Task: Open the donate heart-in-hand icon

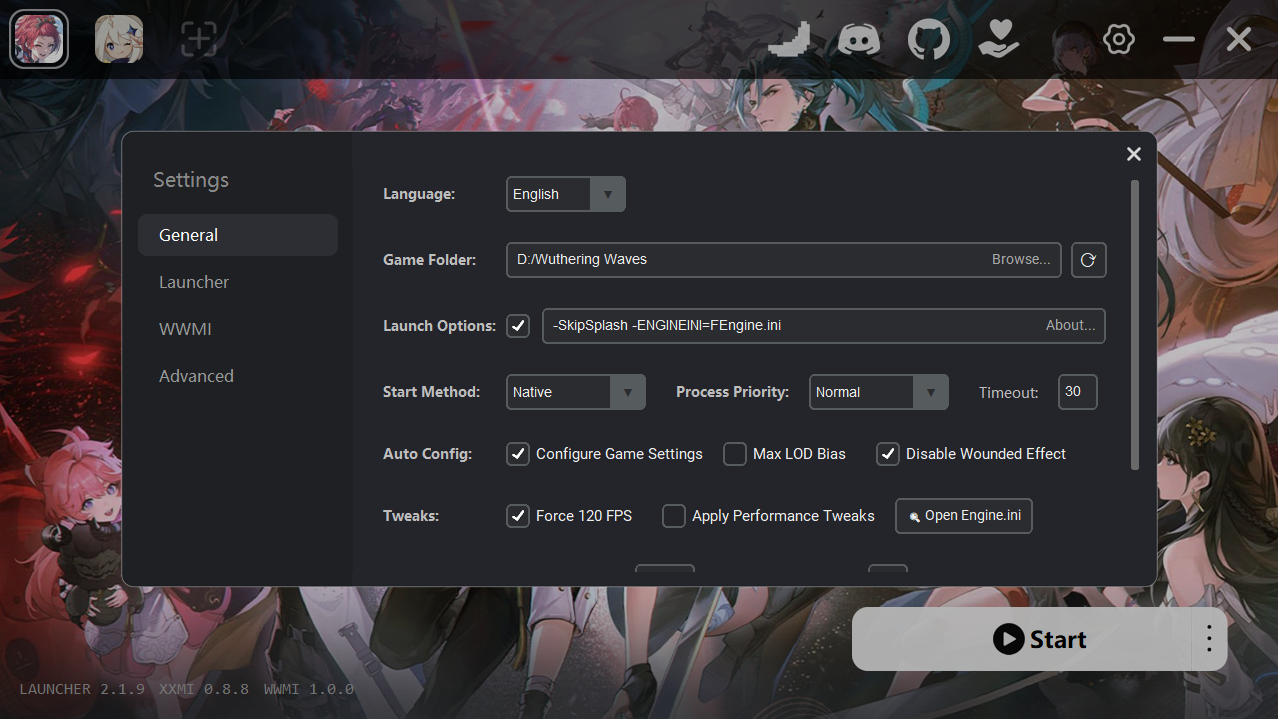Action: [998, 40]
